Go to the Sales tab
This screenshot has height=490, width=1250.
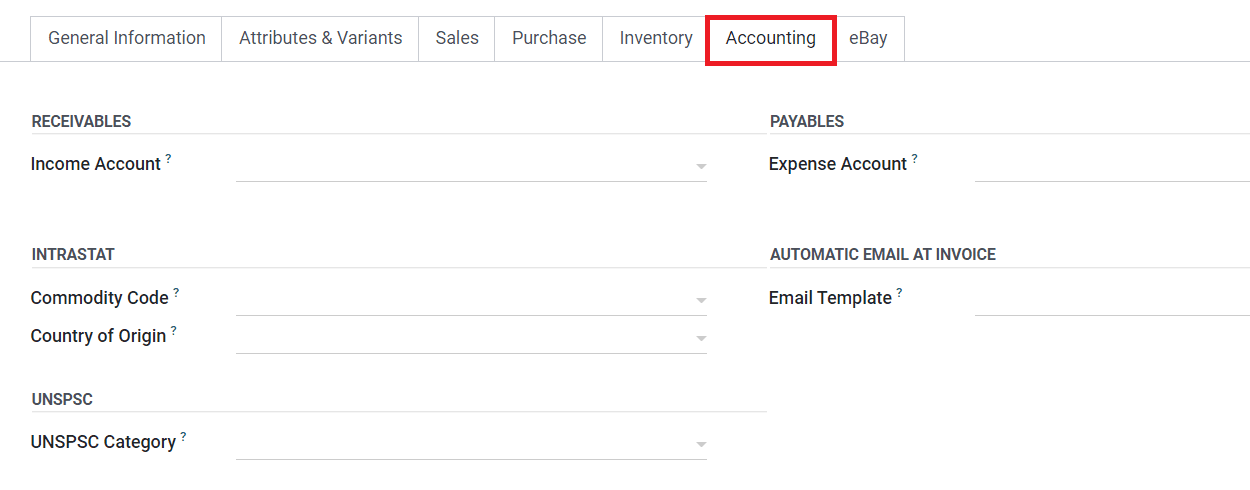(x=457, y=38)
